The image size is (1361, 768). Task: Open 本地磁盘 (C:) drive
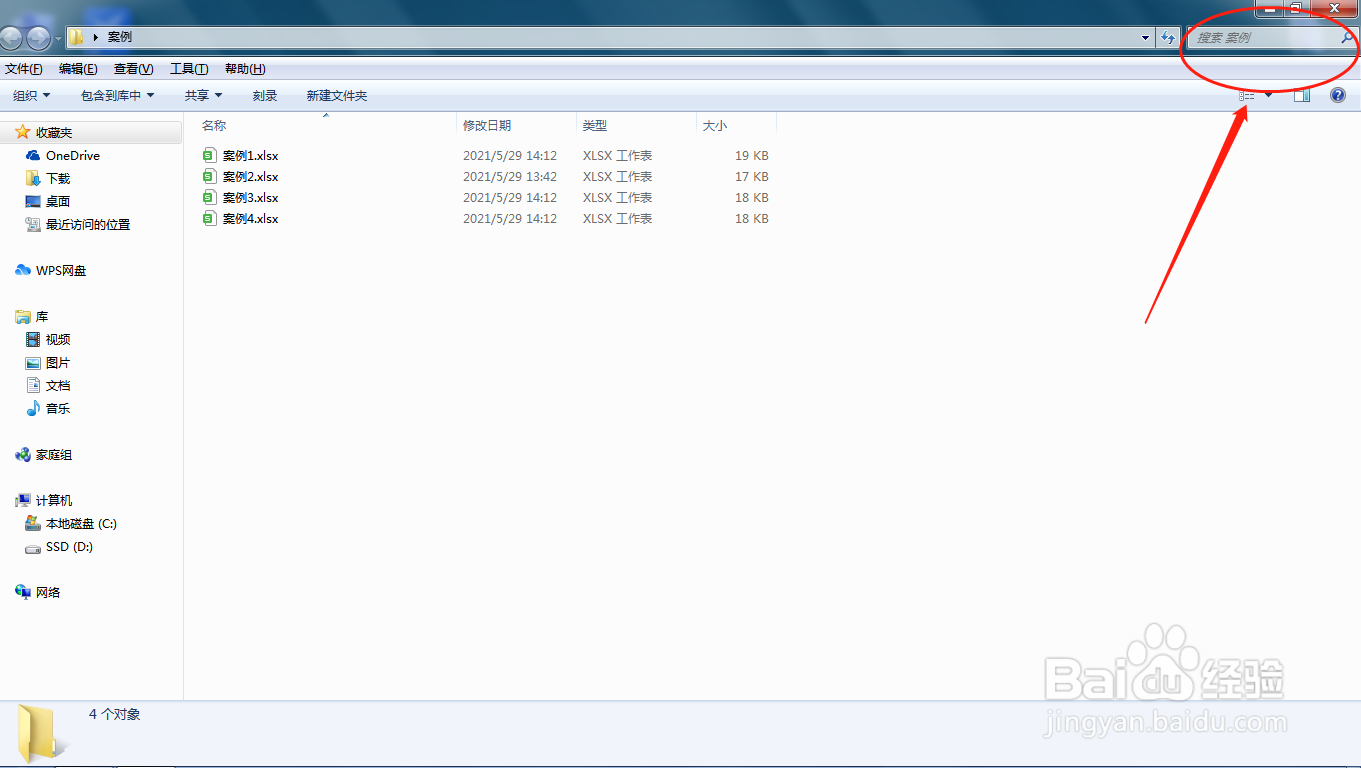[81, 524]
